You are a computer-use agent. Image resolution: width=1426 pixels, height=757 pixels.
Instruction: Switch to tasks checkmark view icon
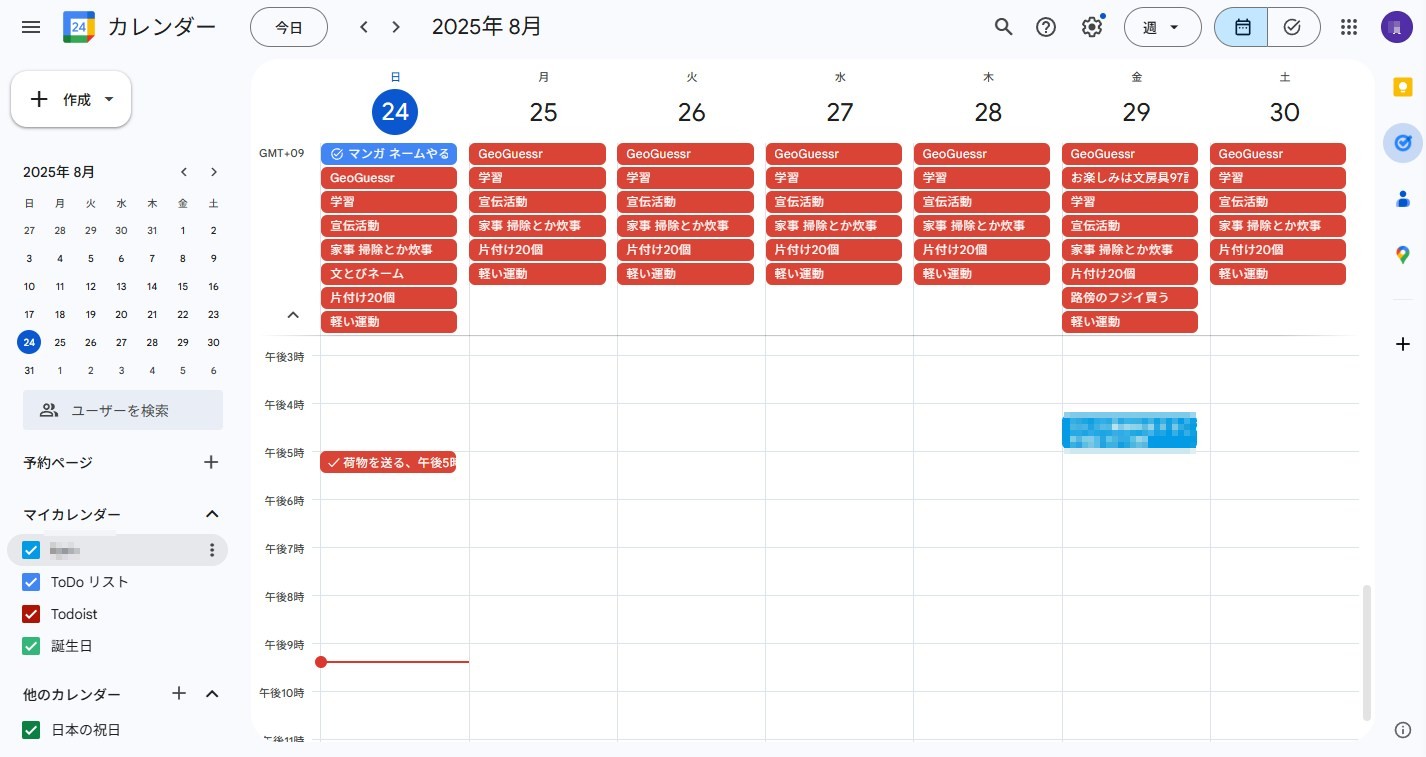[1293, 27]
